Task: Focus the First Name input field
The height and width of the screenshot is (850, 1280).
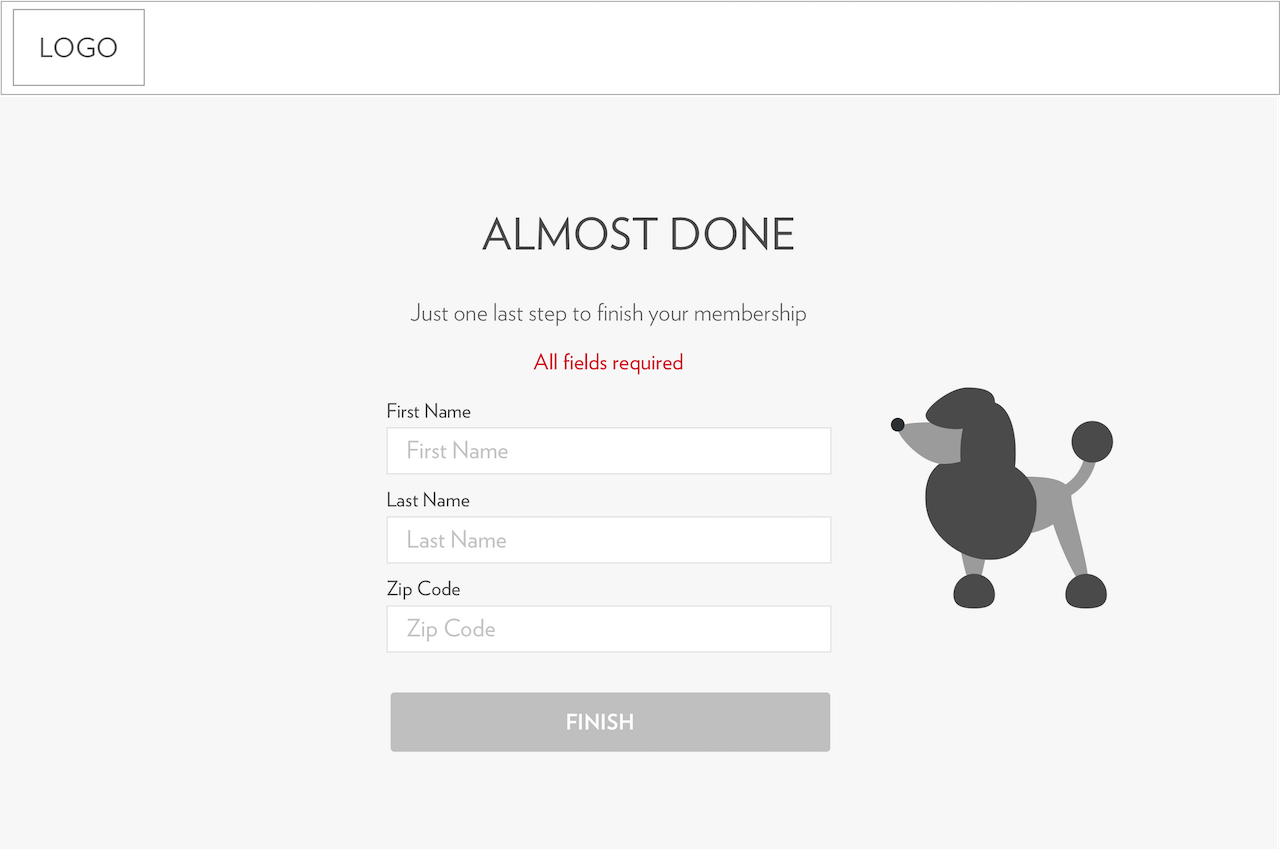Action: coord(609,451)
